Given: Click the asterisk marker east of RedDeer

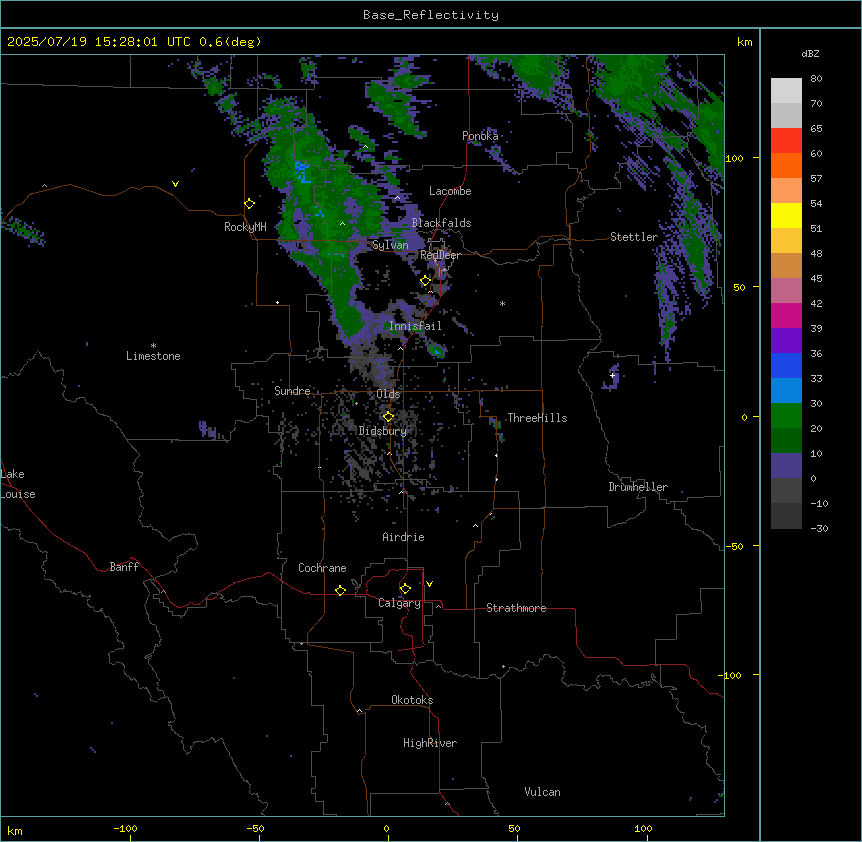Looking at the screenshot, I should coord(502,303).
